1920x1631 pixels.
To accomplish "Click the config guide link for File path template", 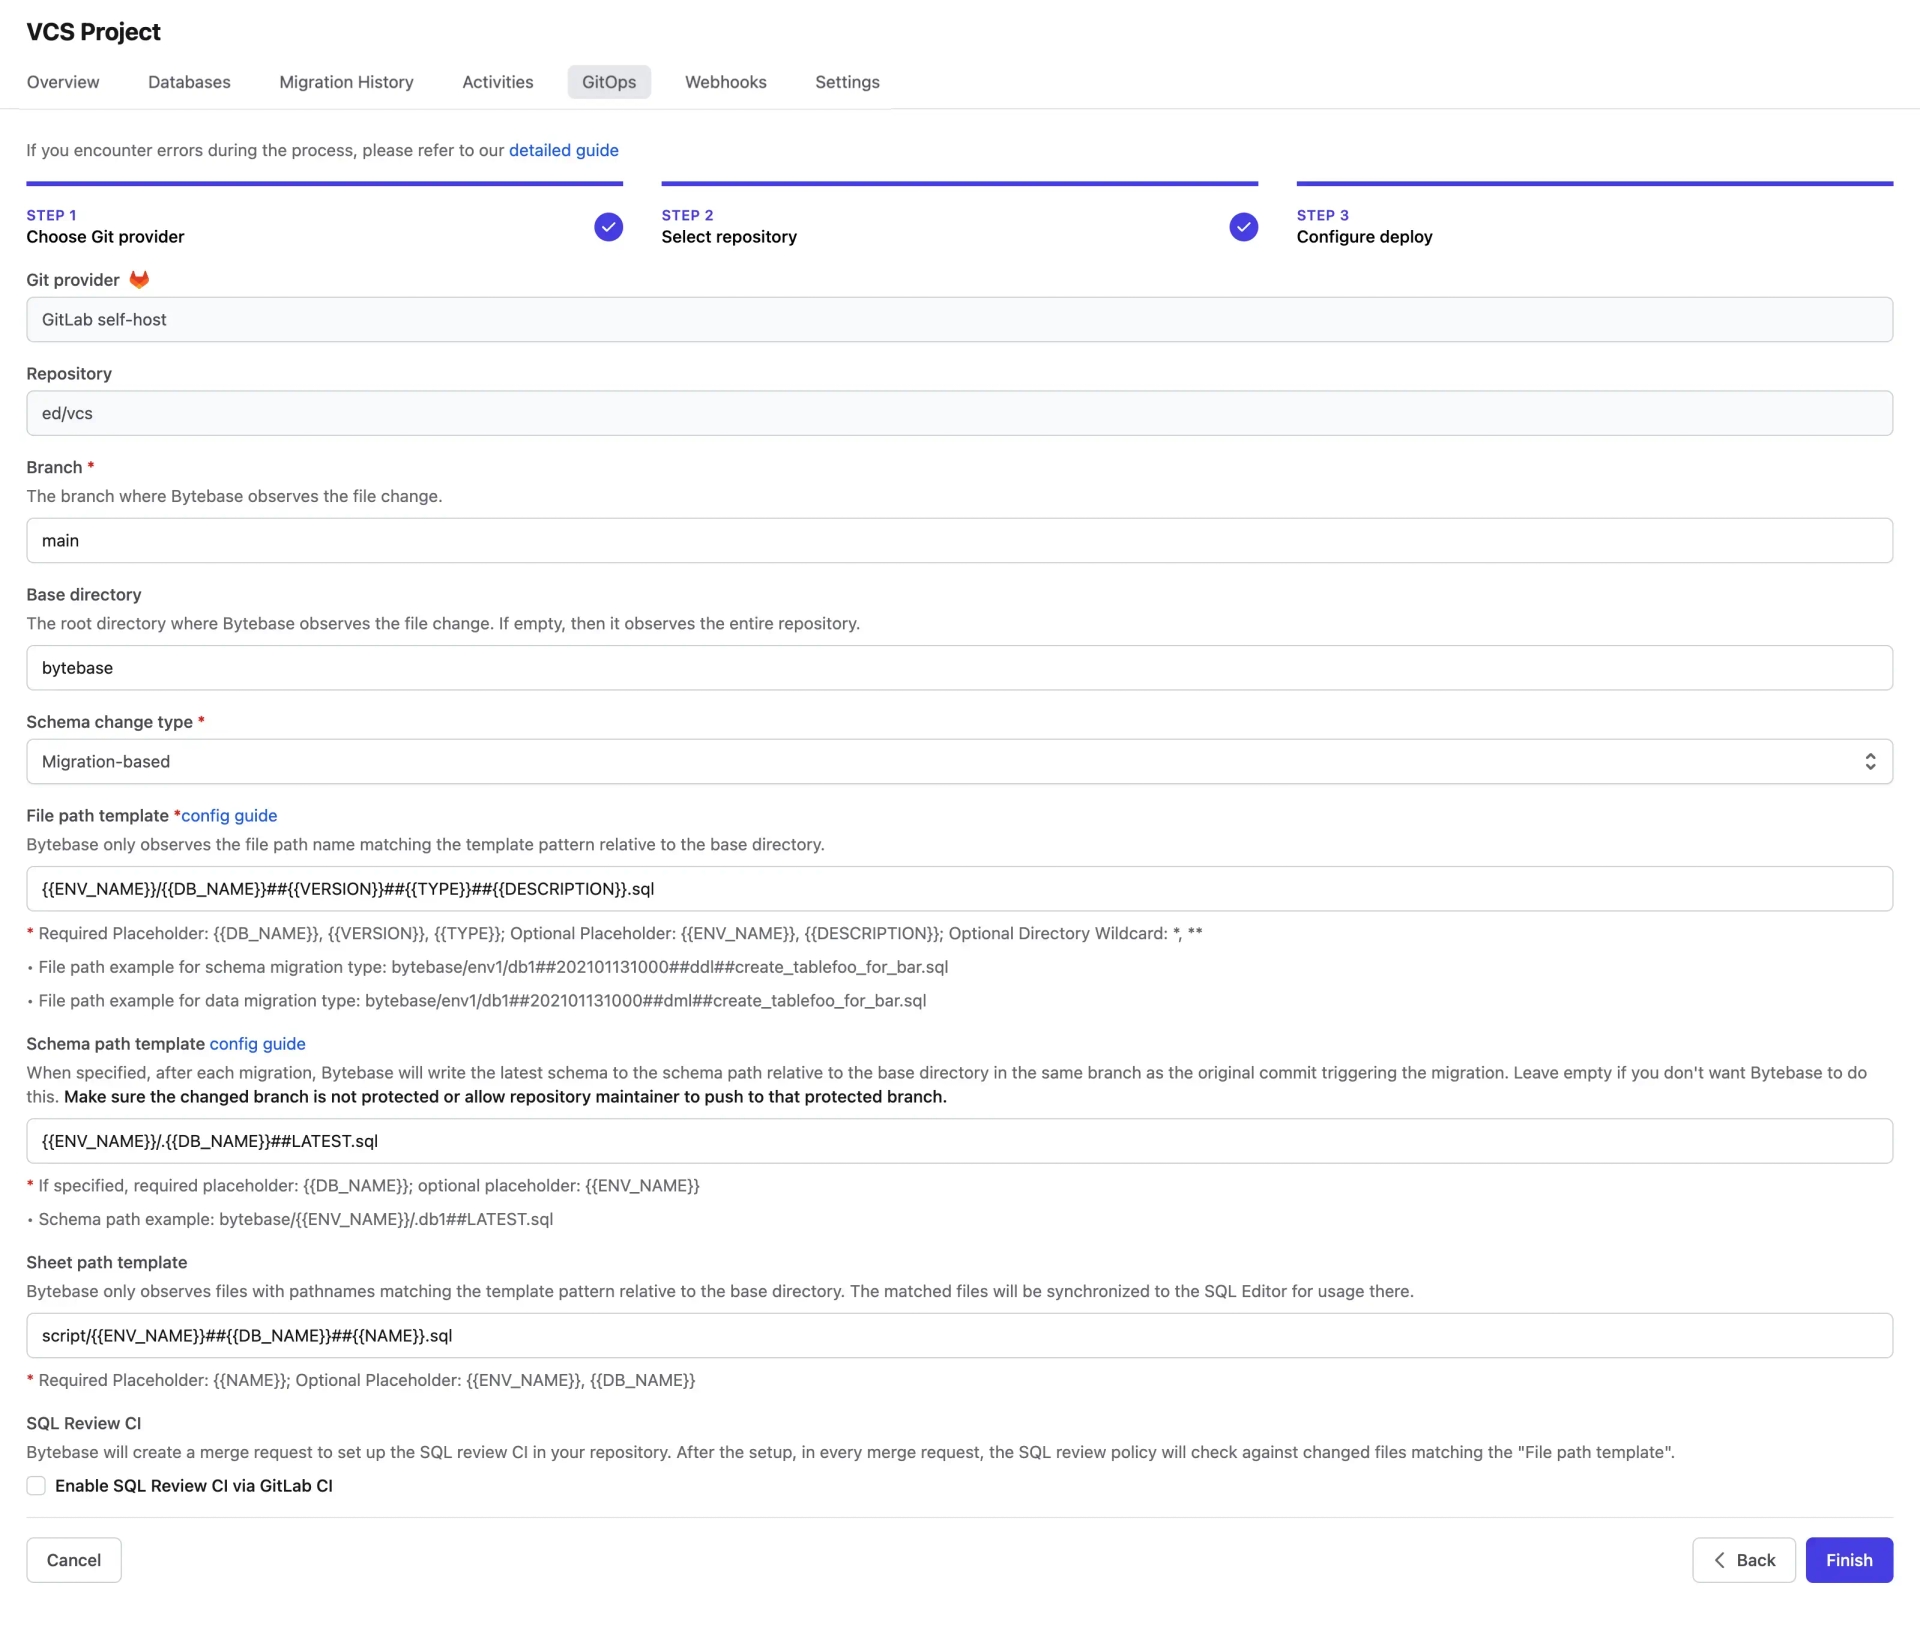I will (x=228, y=814).
